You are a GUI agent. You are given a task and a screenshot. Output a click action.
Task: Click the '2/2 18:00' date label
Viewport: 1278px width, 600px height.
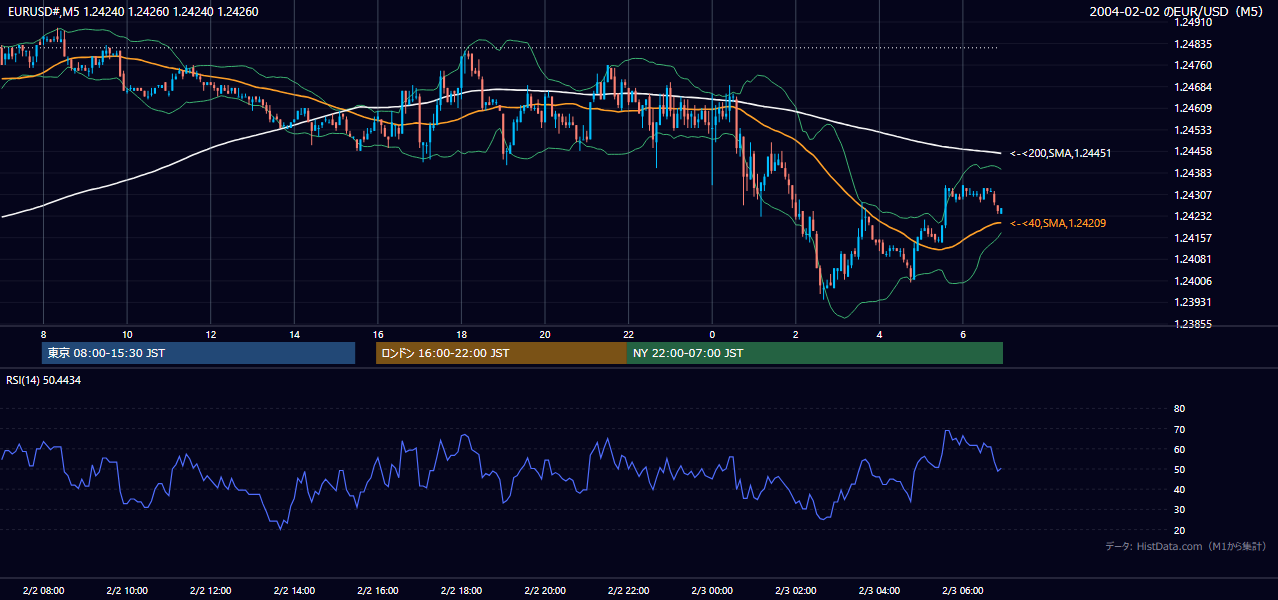(x=461, y=591)
